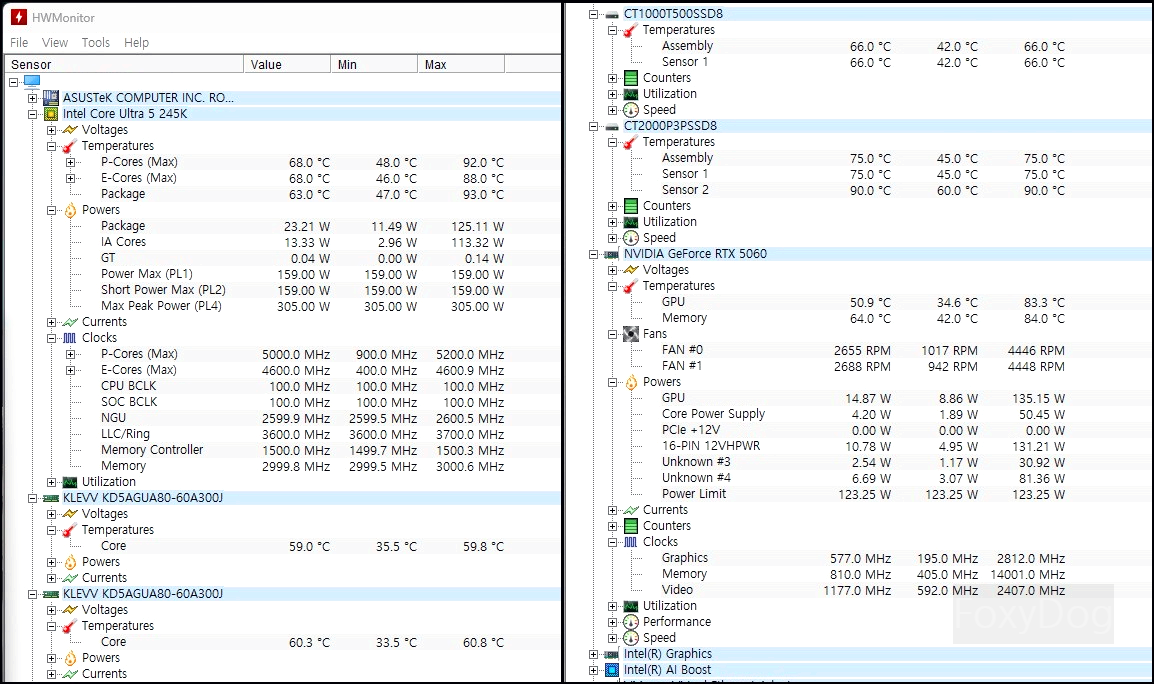This screenshot has height=684, width=1154.
Task: Expand the CT2000P3PSSD8 Counters section
Action: coord(612,206)
